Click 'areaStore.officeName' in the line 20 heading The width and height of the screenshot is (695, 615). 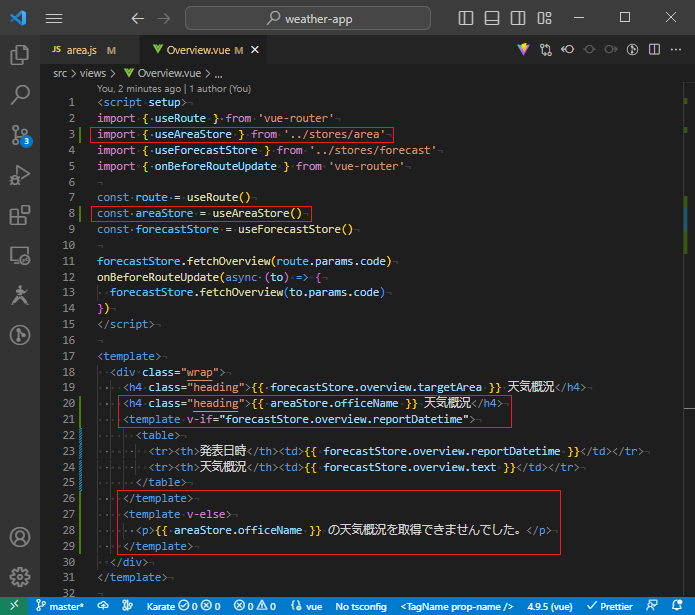pyautogui.click(x=334, y=403)
